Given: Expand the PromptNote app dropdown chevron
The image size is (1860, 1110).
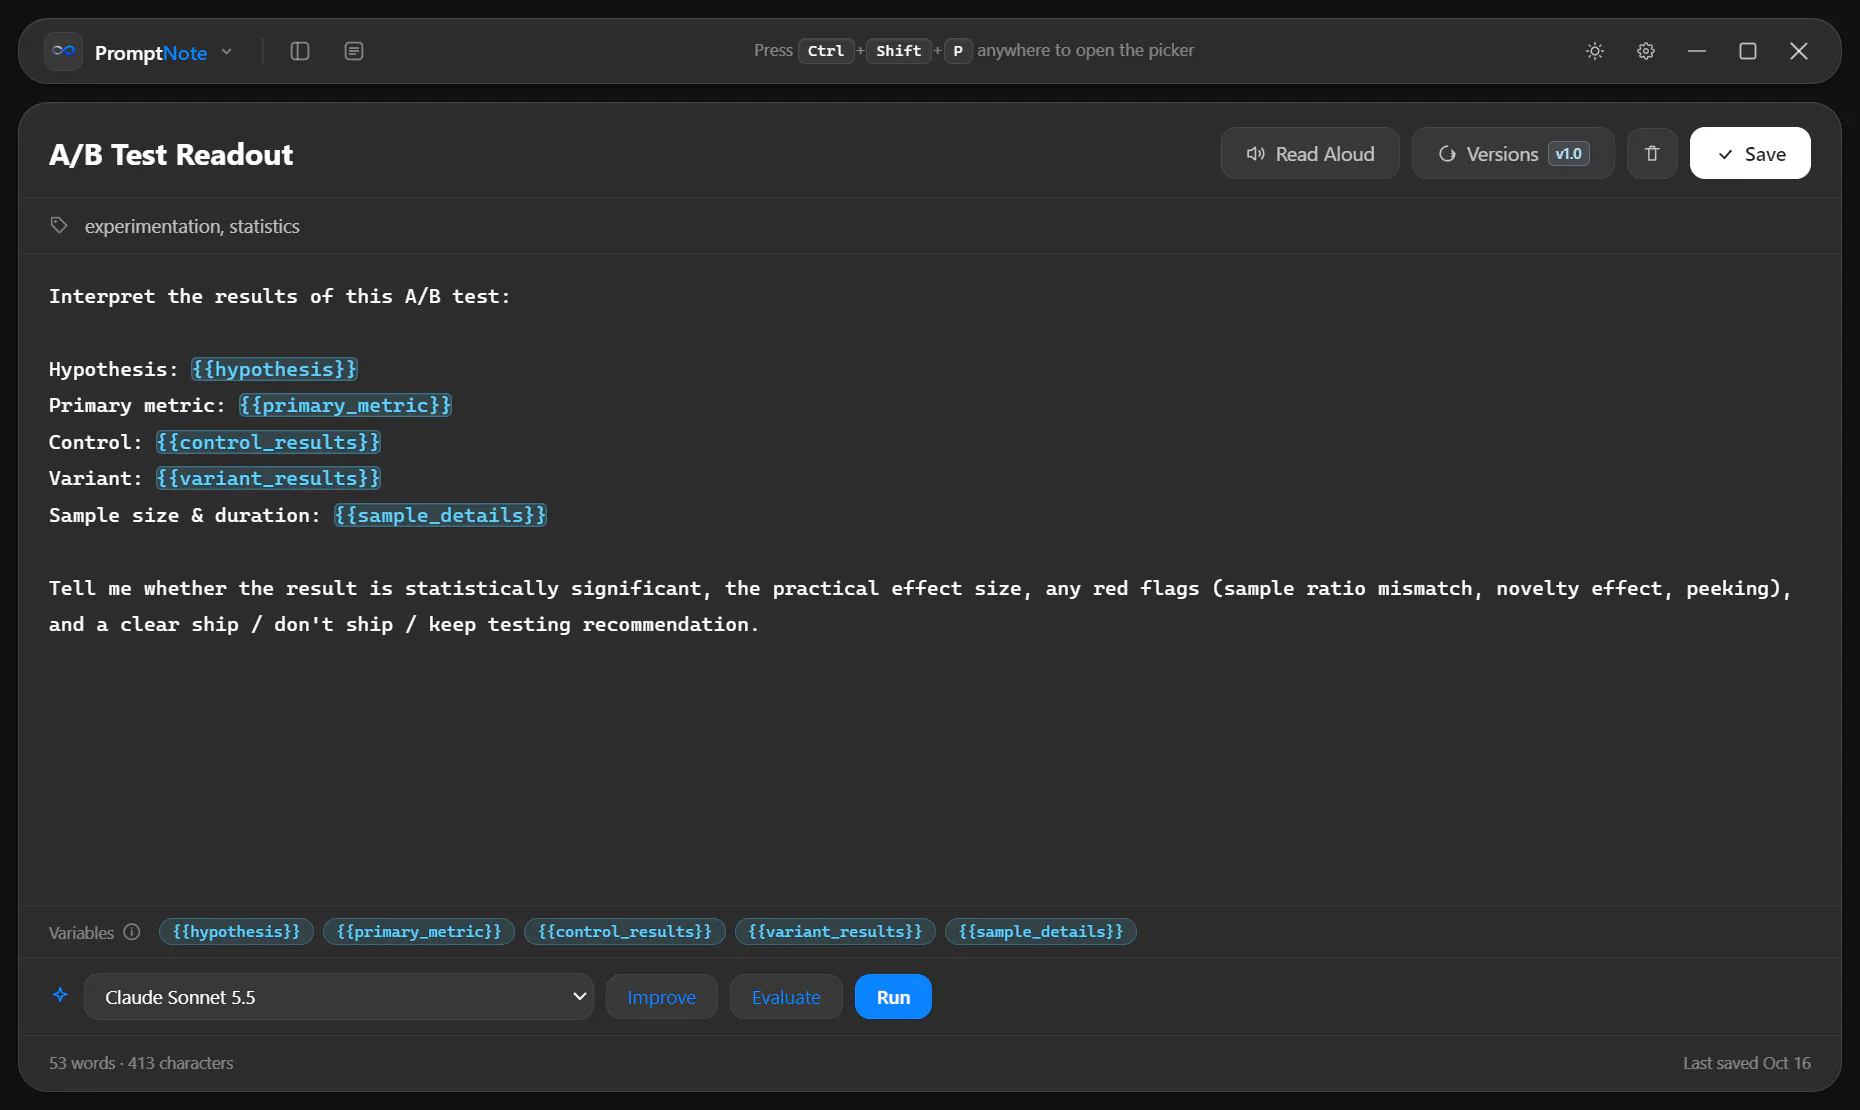Looking at the screenshot, I should tap(227, 52).
